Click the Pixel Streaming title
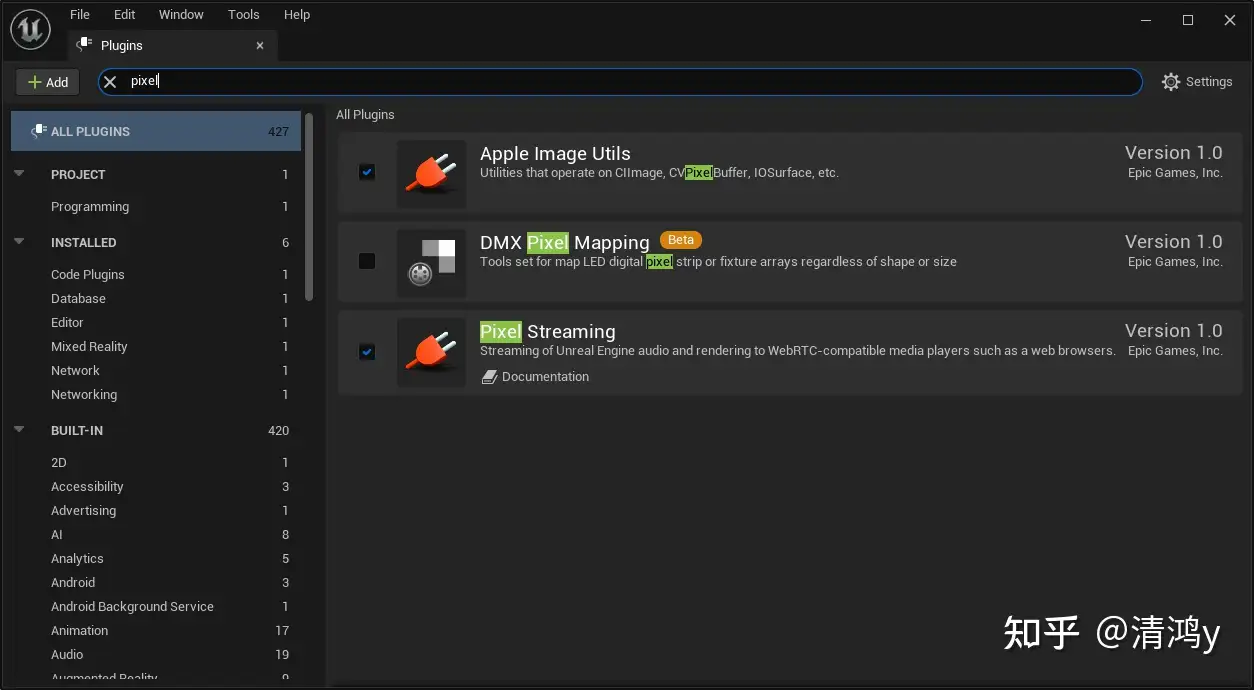The height and width of the screenshot is (690, 1254). tap(548, 331)
